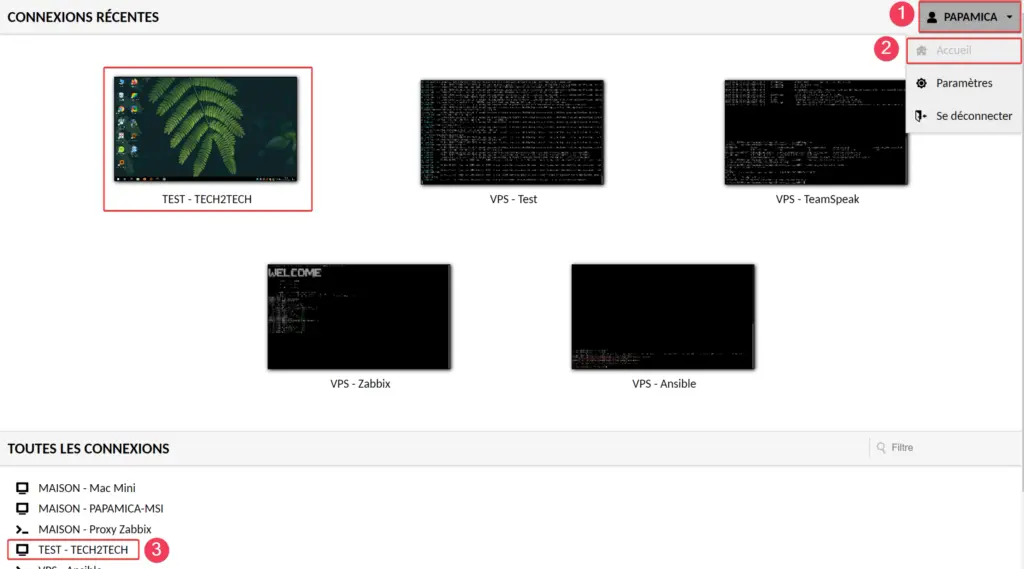Click the terminal icon for MAISON - Proxy Zabbix
The width and height of the screenshot is (1024, 569).
point(22,529)
